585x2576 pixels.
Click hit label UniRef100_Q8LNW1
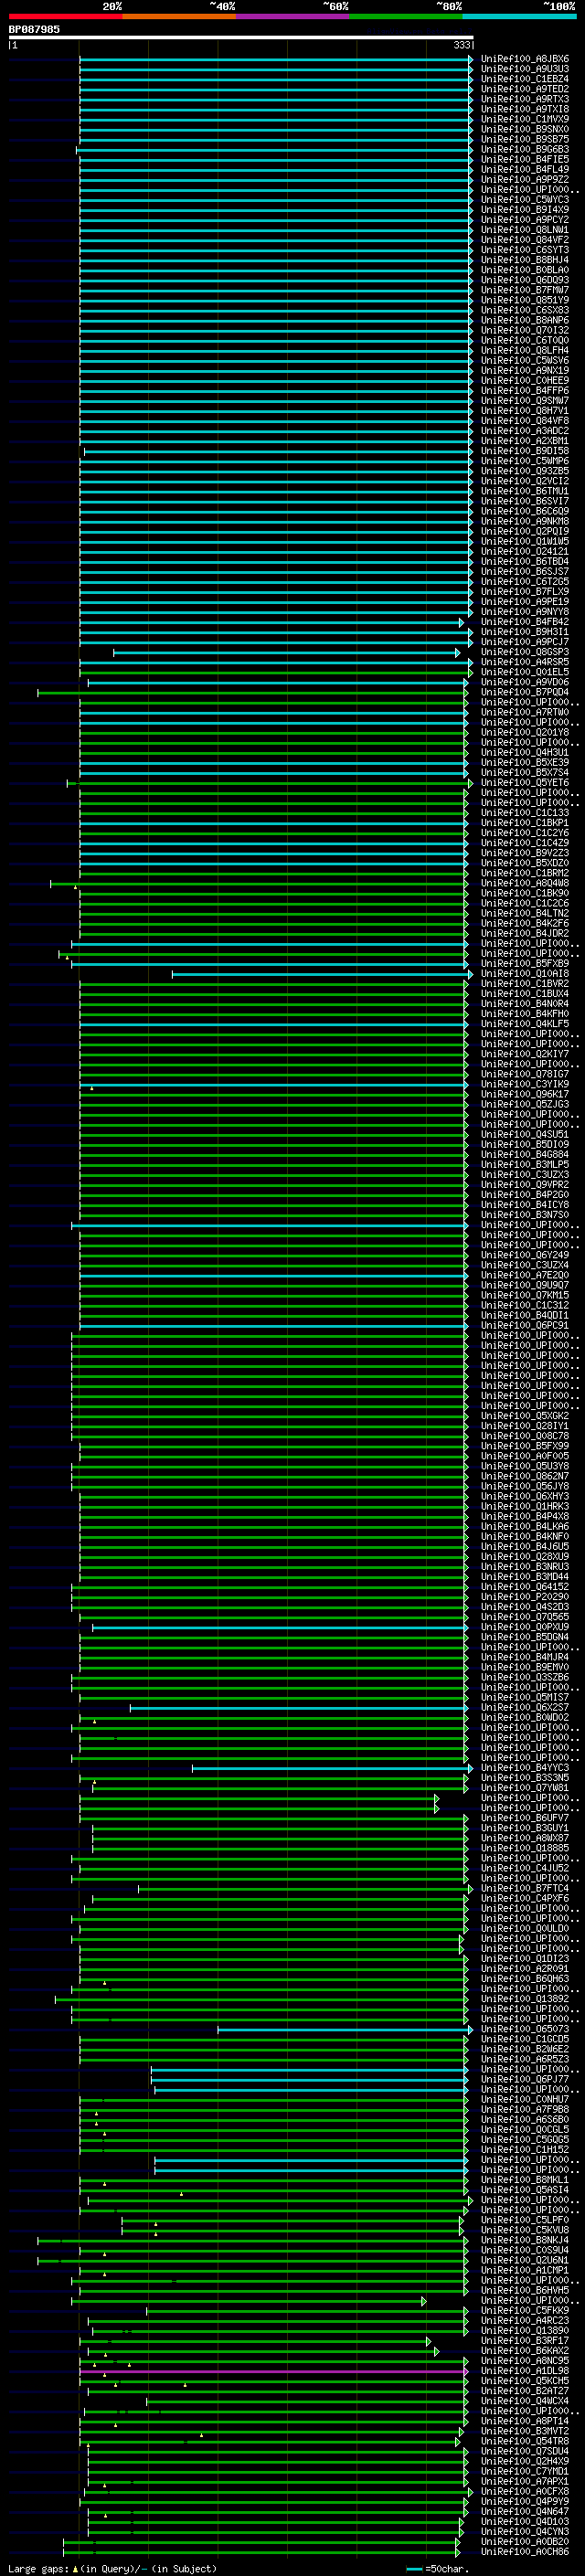pyautogui.click(x=525, y=230)
